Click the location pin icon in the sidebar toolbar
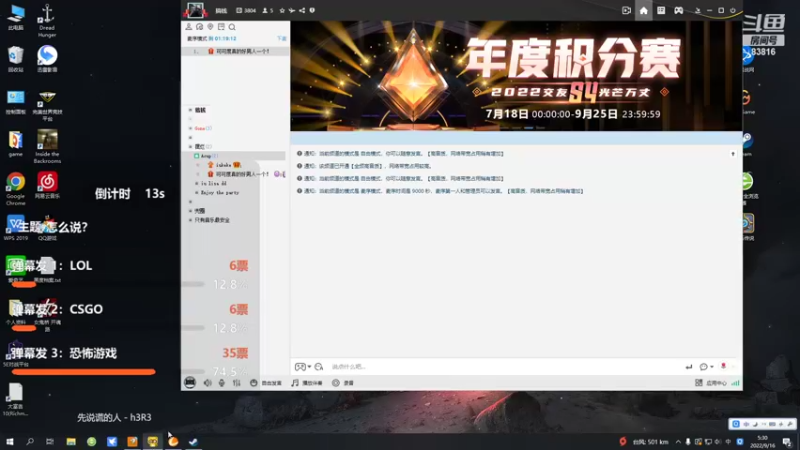The image size is (800, 450). tap(210, 27)
